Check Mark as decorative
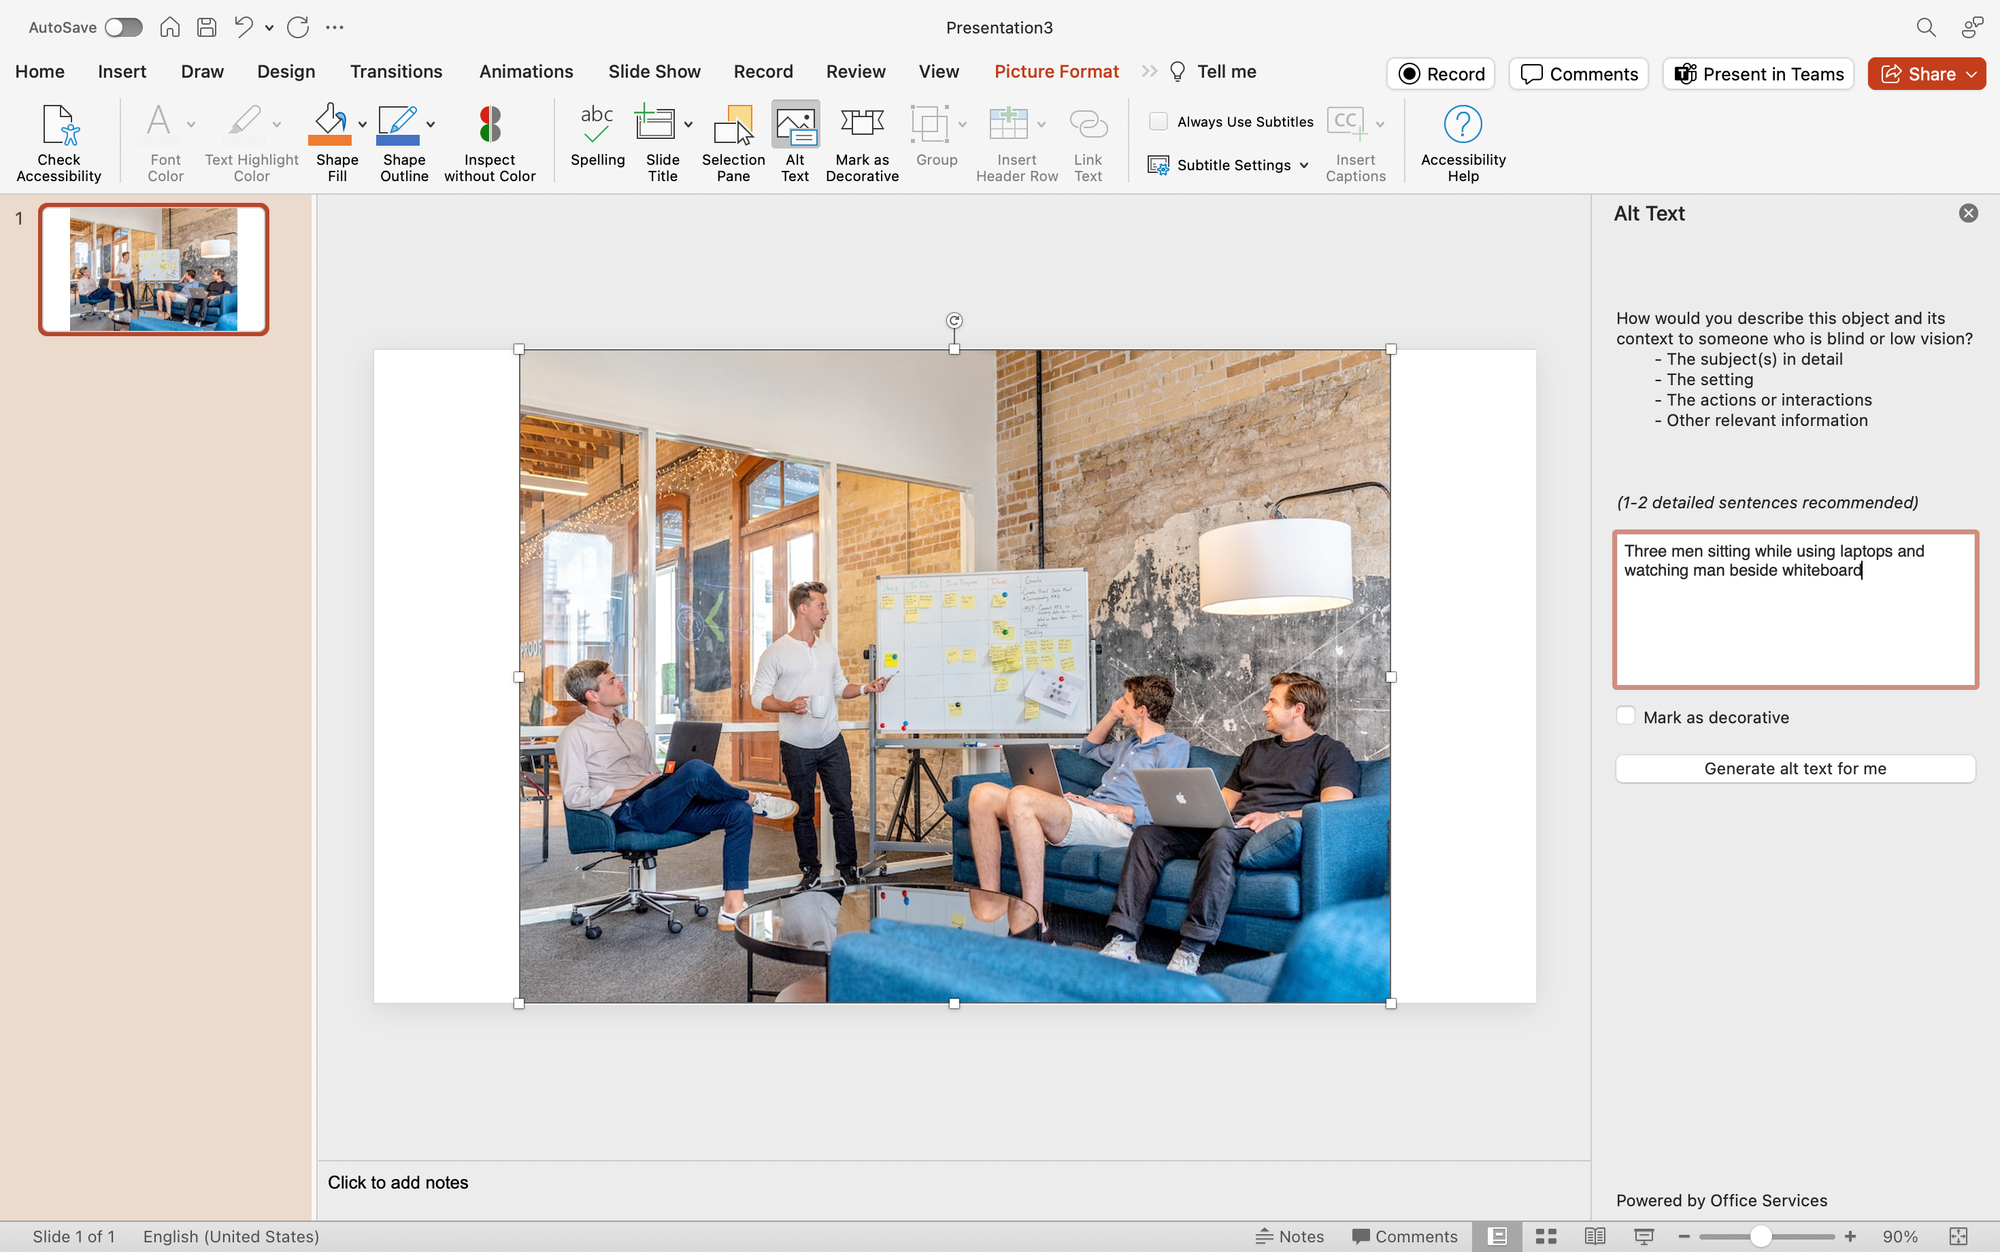The width and height of the screenshot is (2000, 1252). (1625, 716)
